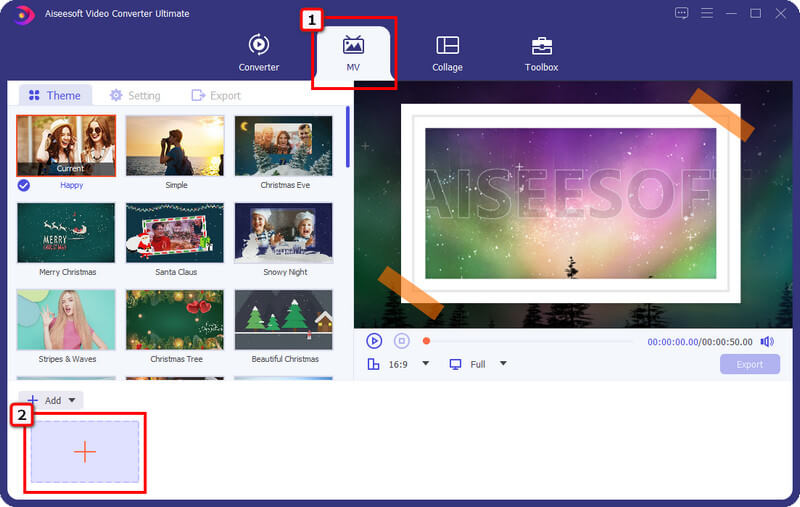
Task: Click the Full display mode text
Action: (x=478, y=364)
